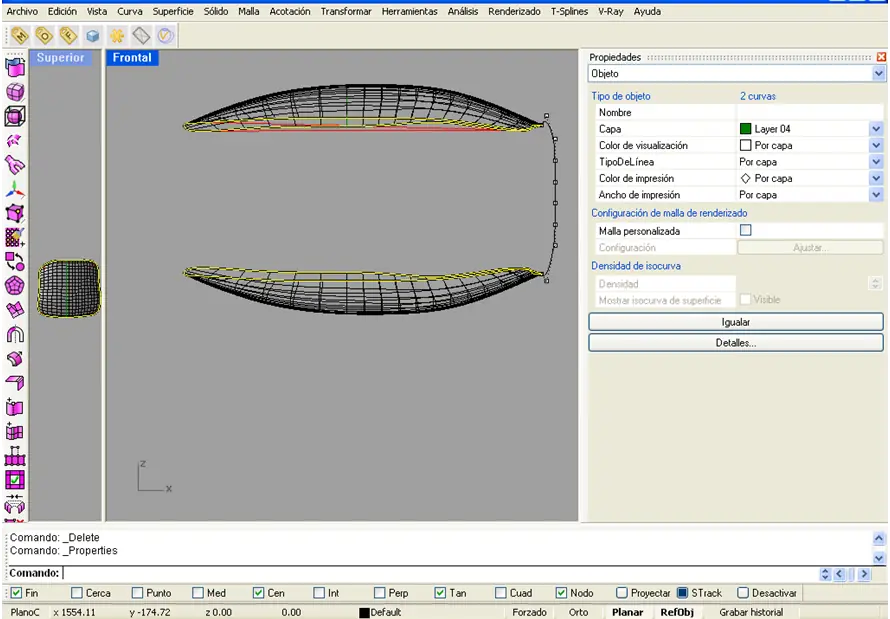Screen dimensions: 890x619
Task: Enable the Cerca object snap
Action: point(77,593)
